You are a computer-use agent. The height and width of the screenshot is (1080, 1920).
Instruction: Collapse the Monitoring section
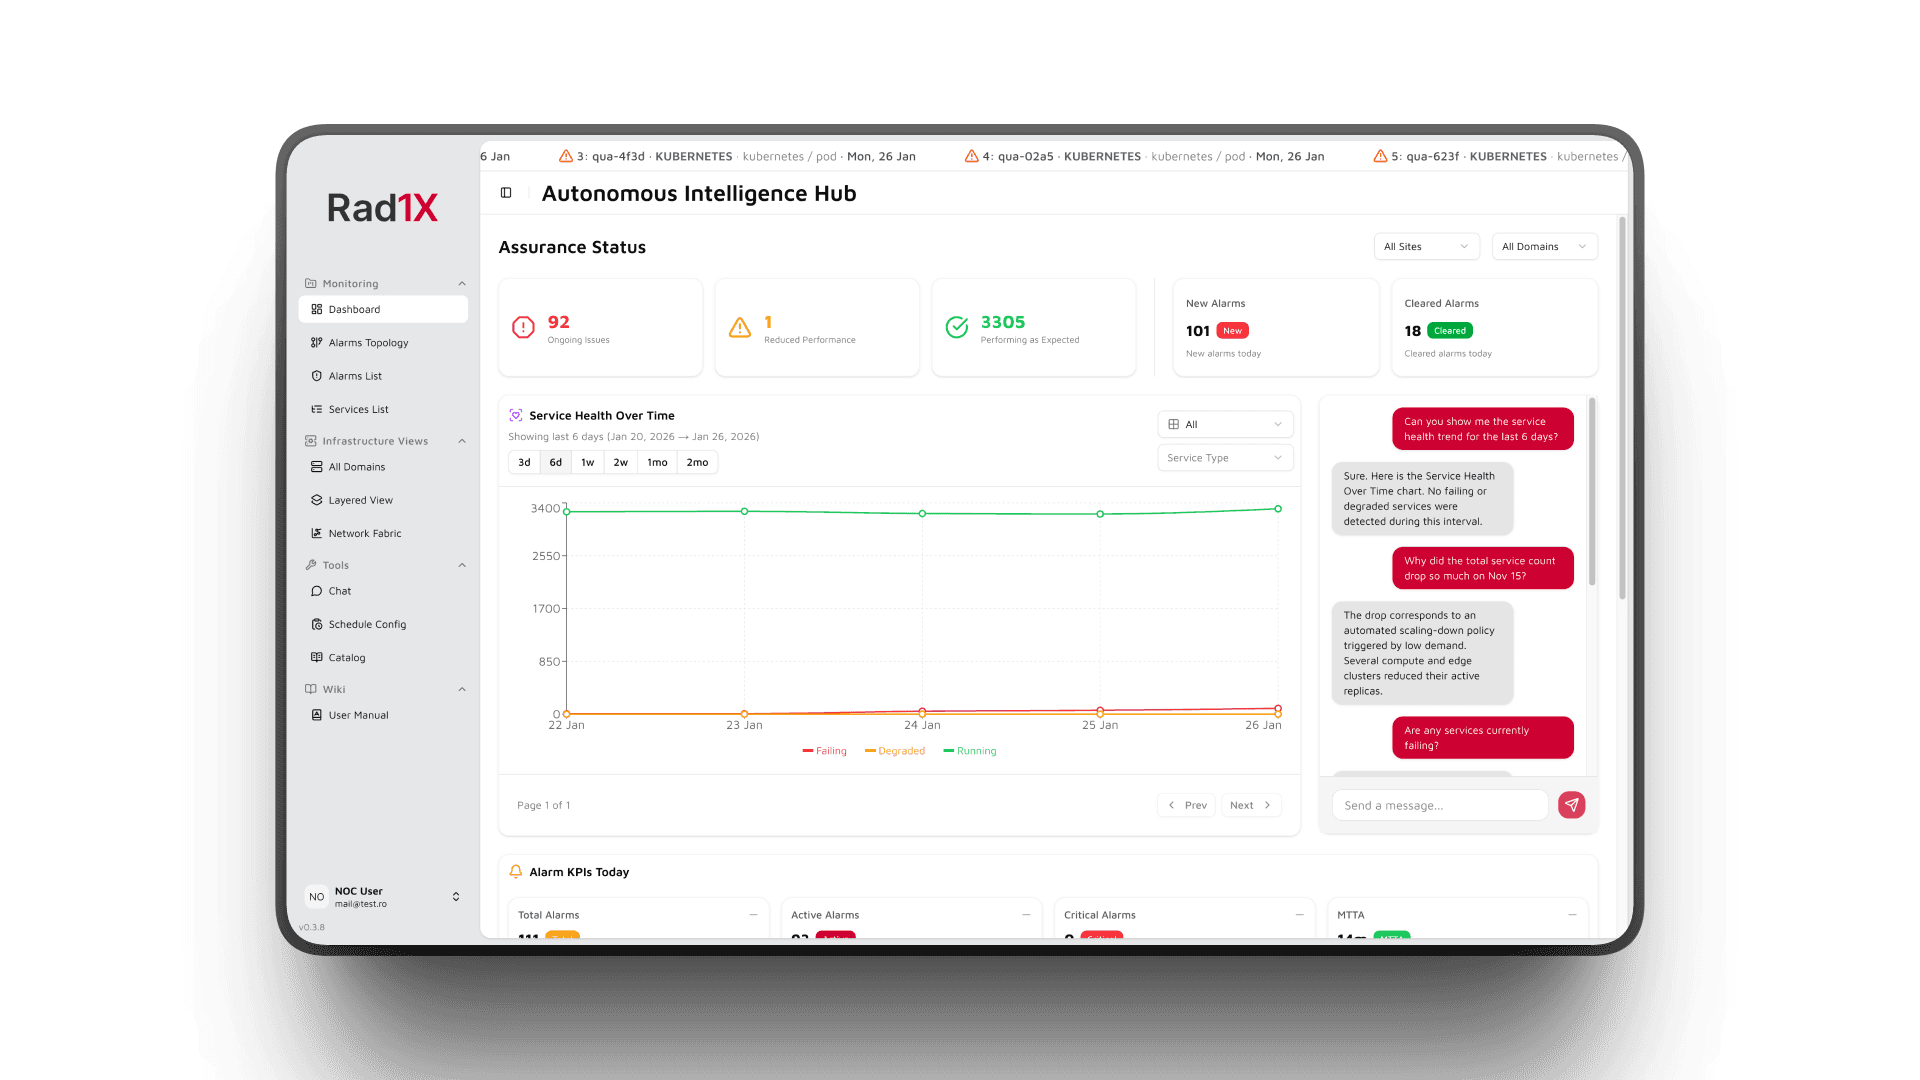[461, 283]
